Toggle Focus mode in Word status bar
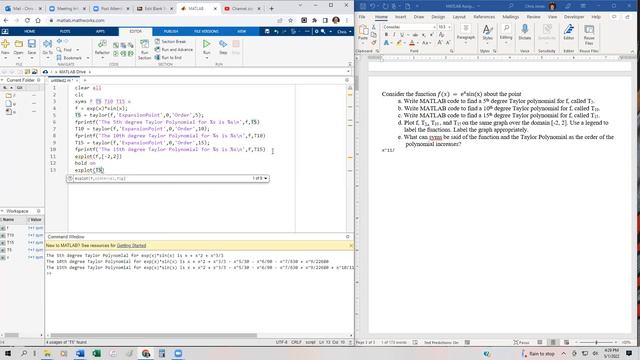This screenshot has width=640, height=360. pos(521,342)
